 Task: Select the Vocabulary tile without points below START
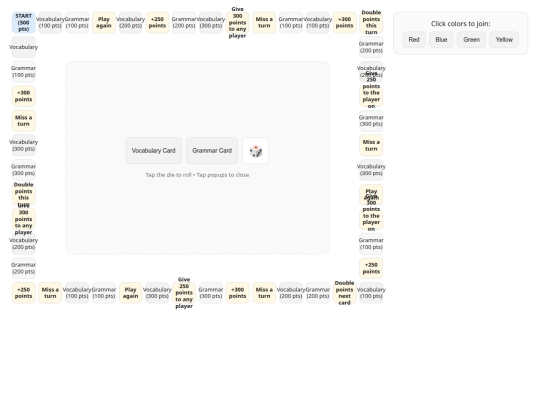coord(23,47)
